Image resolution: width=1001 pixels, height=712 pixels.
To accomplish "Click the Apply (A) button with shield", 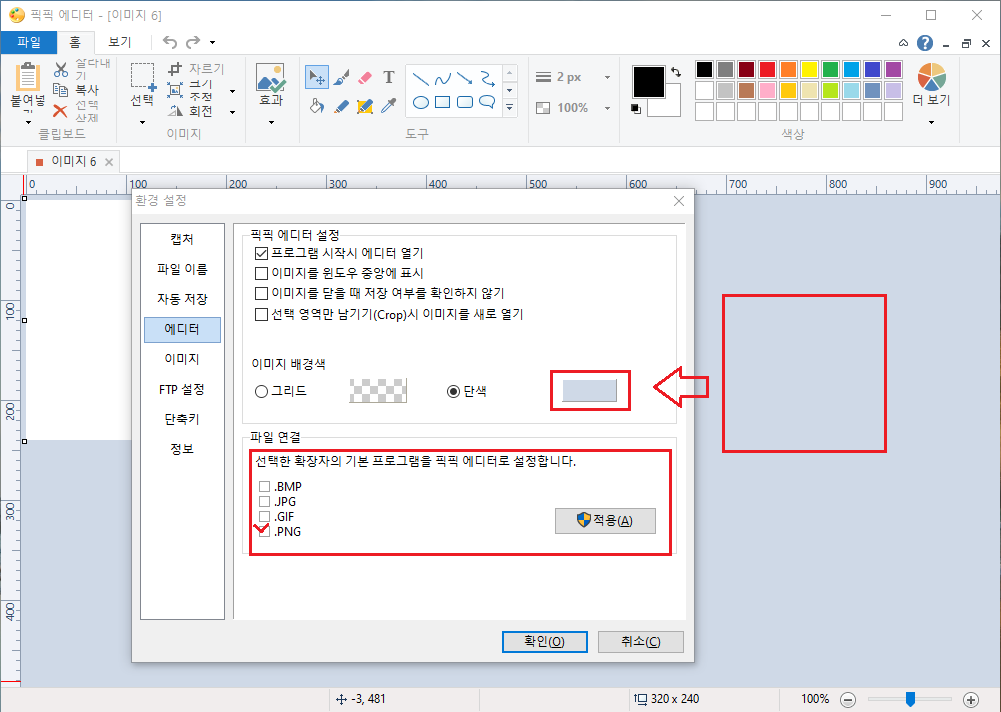I will [605, 520].
